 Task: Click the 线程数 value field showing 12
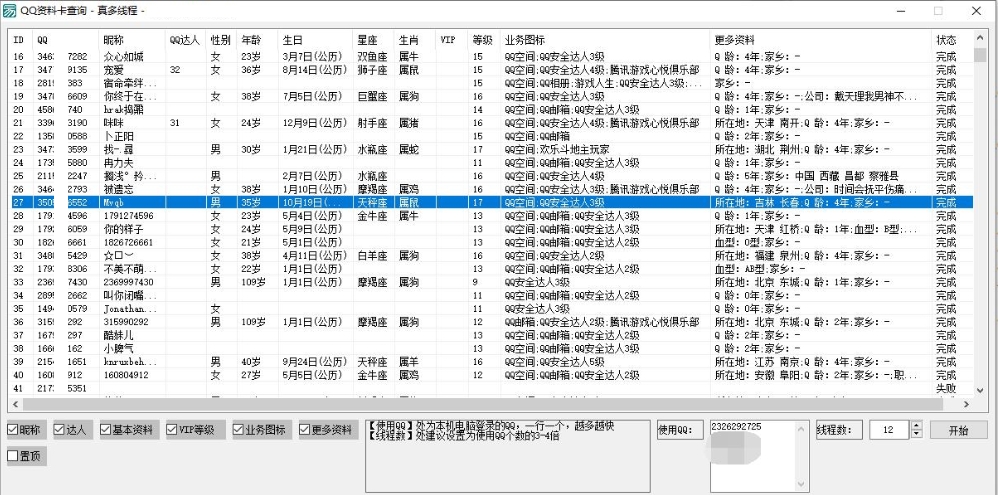(x=890, y=430)
